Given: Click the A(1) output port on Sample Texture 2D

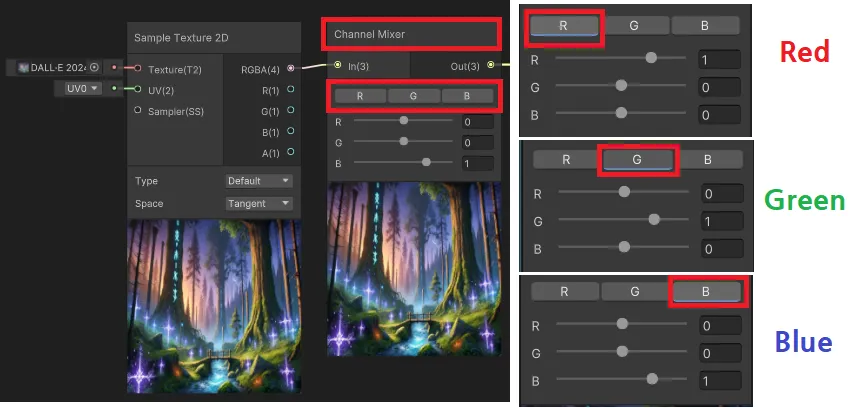Looking at the screenshot, I should pyautogui.click(x=290, y=152).
